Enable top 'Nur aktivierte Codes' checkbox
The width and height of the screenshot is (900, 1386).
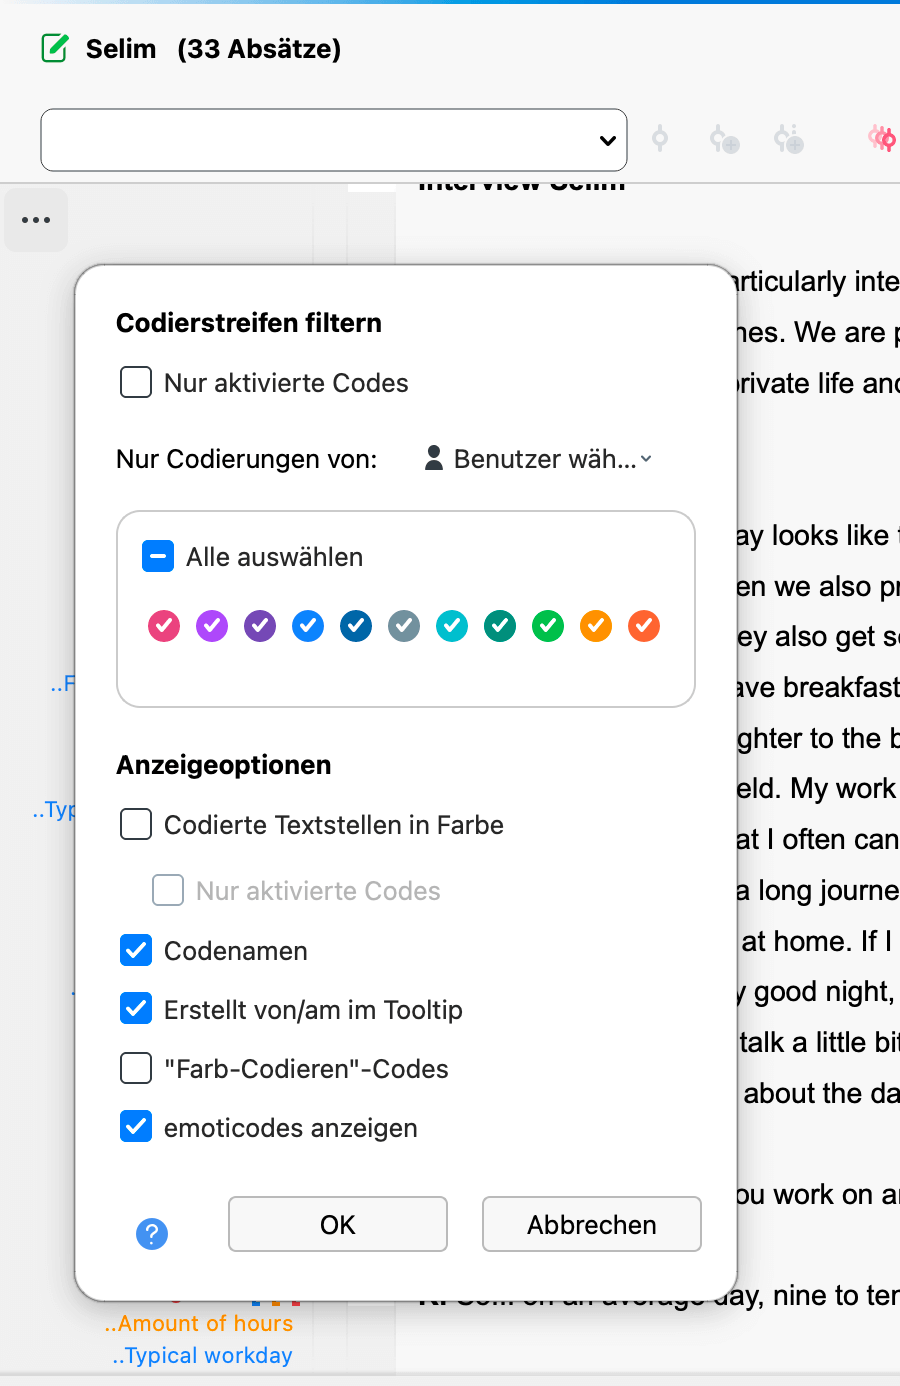pyautogui.click(x=136, y=382)
